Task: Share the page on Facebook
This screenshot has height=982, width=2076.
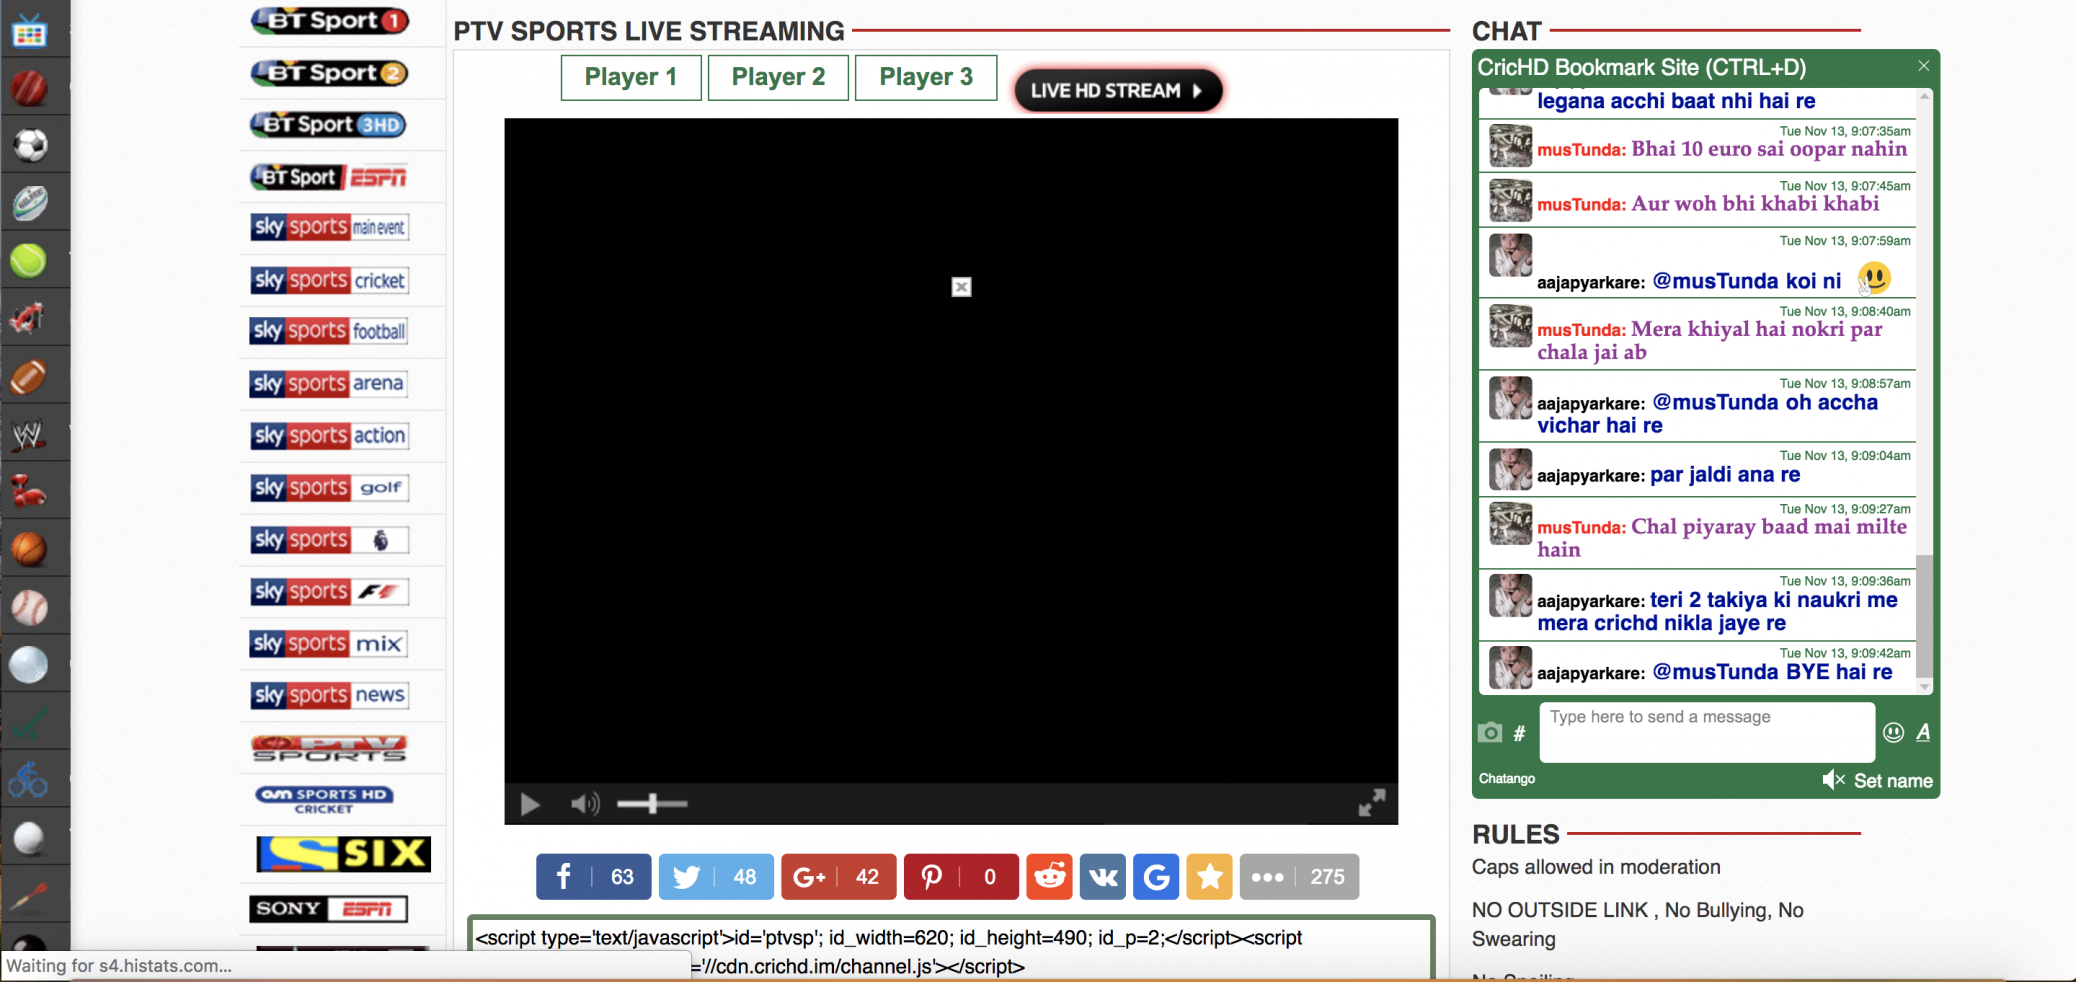Action: [593, 877]
